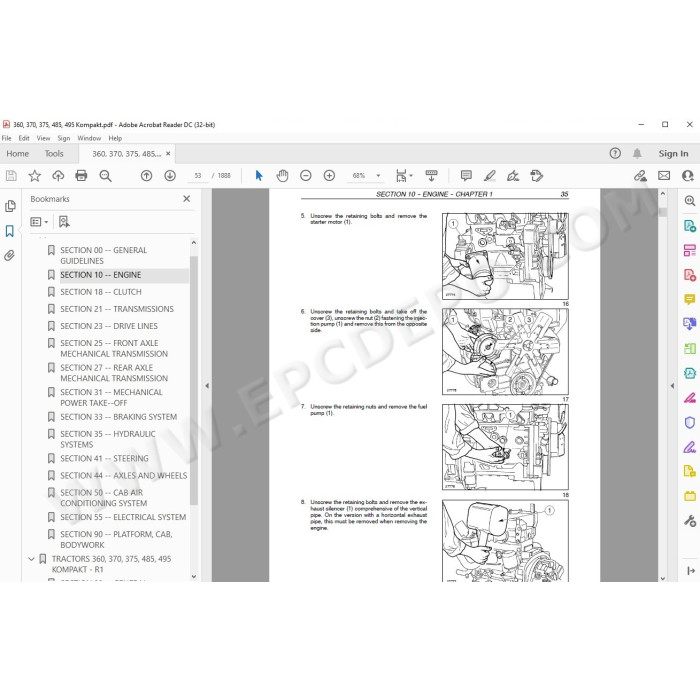Open the Comment tool in right pane

click(690, 299)
